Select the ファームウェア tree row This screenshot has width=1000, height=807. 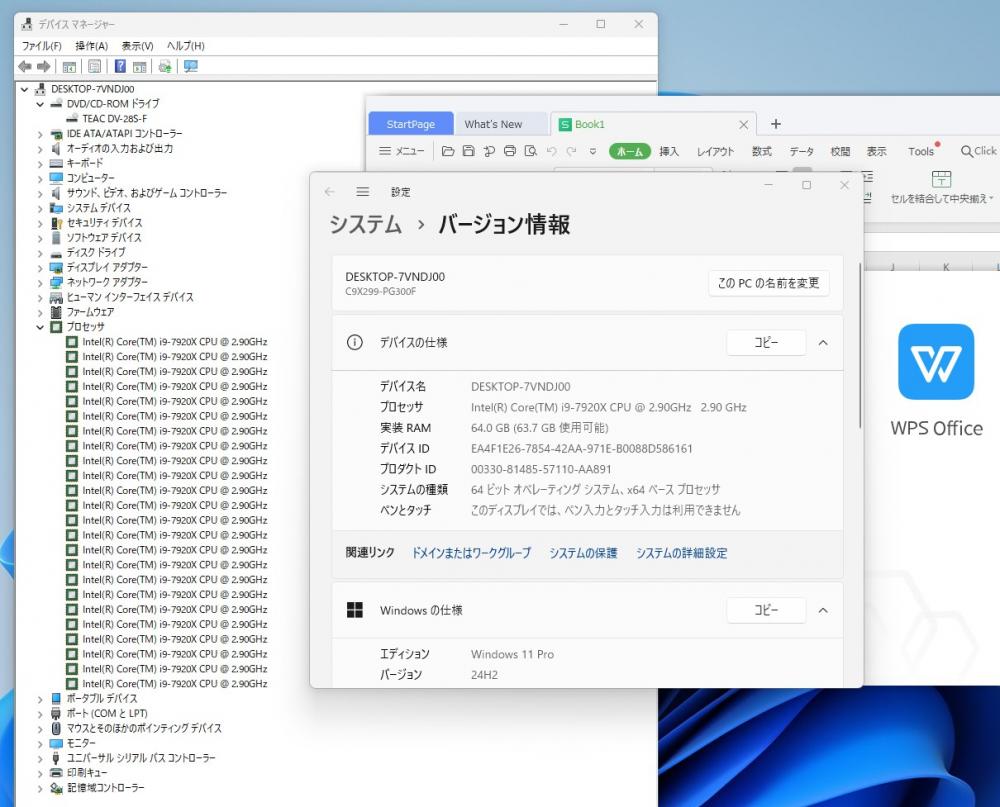tap(90, 312)
